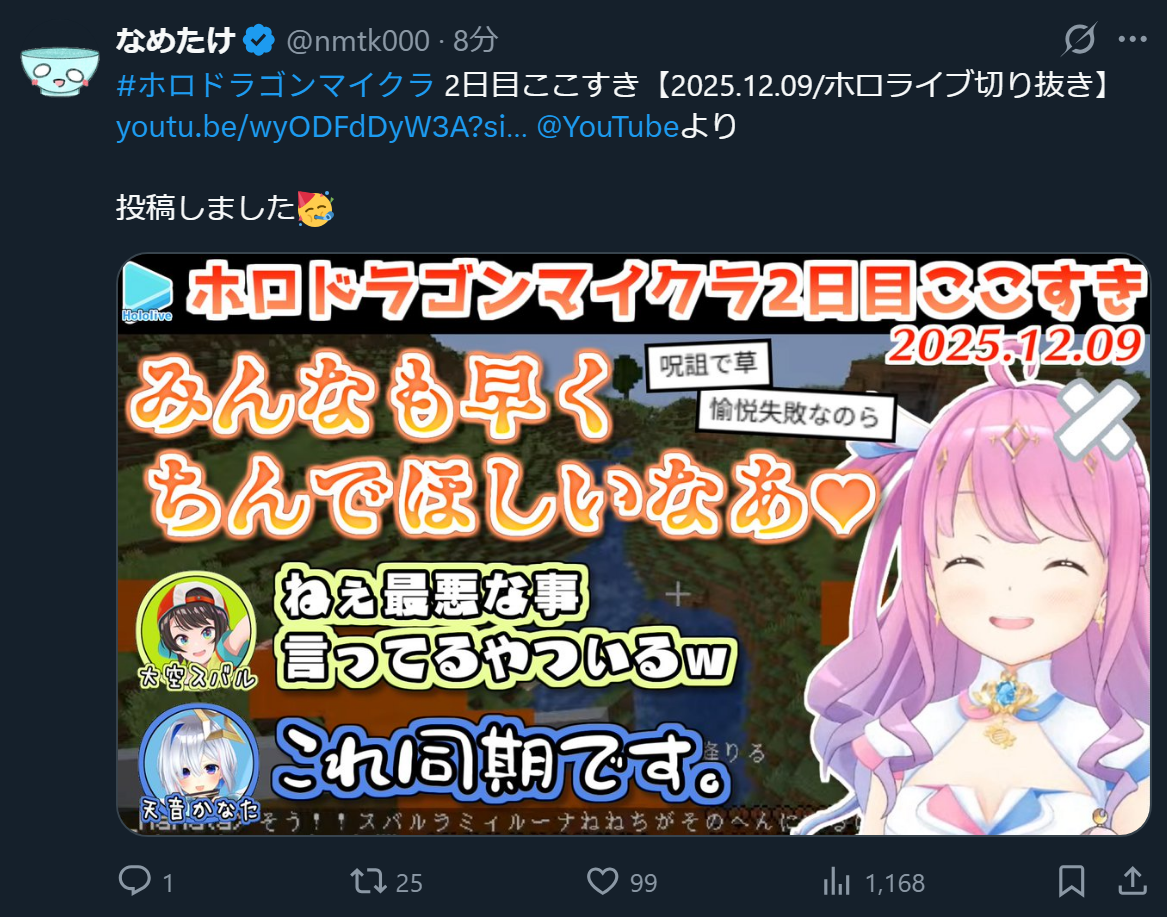The image size is (1167, 917).
Task: Open the Grok circle-slash icon
Action: (x=1078, y=39)
